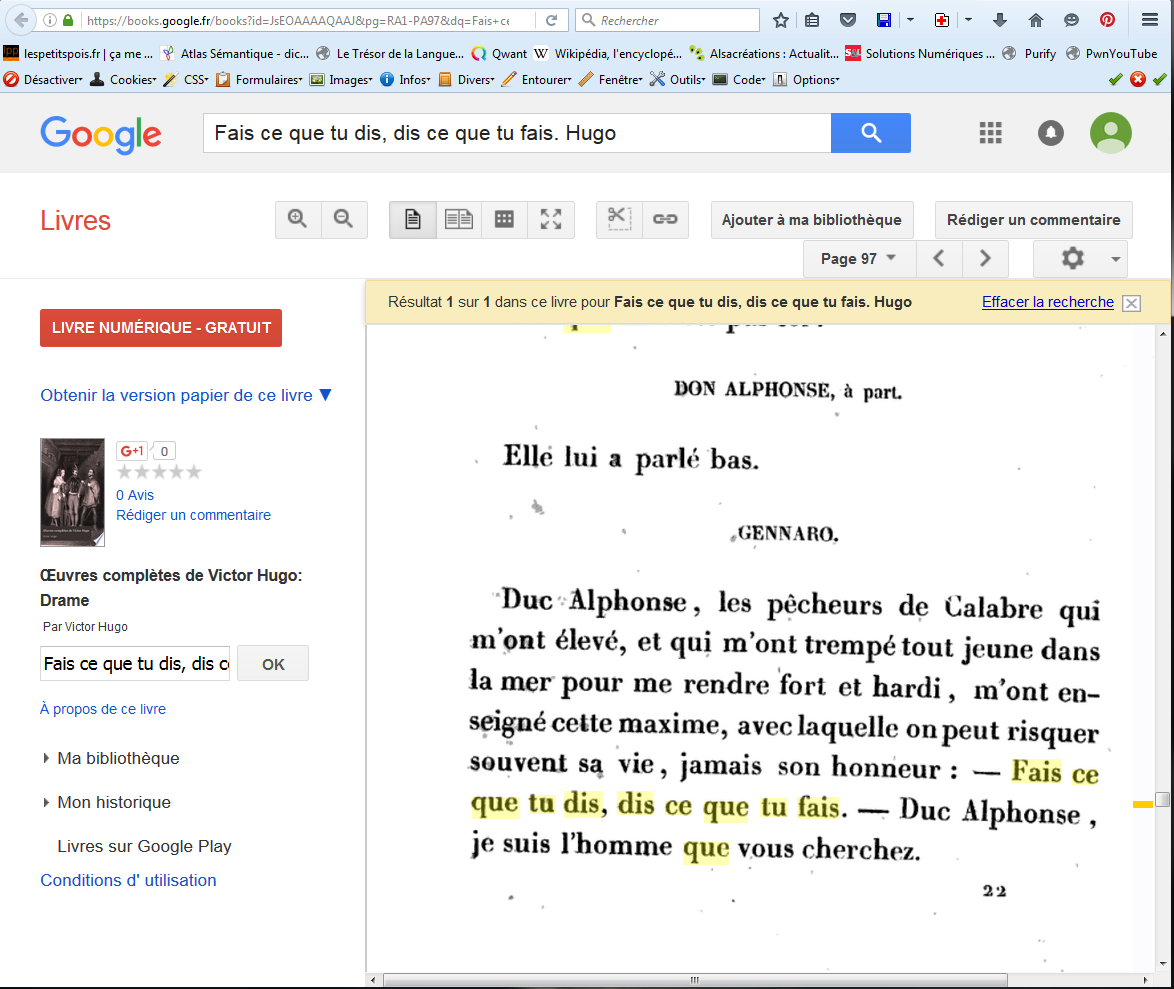Open the settings gear dropdown
1174x989 pixels.
click(1080, 259)
